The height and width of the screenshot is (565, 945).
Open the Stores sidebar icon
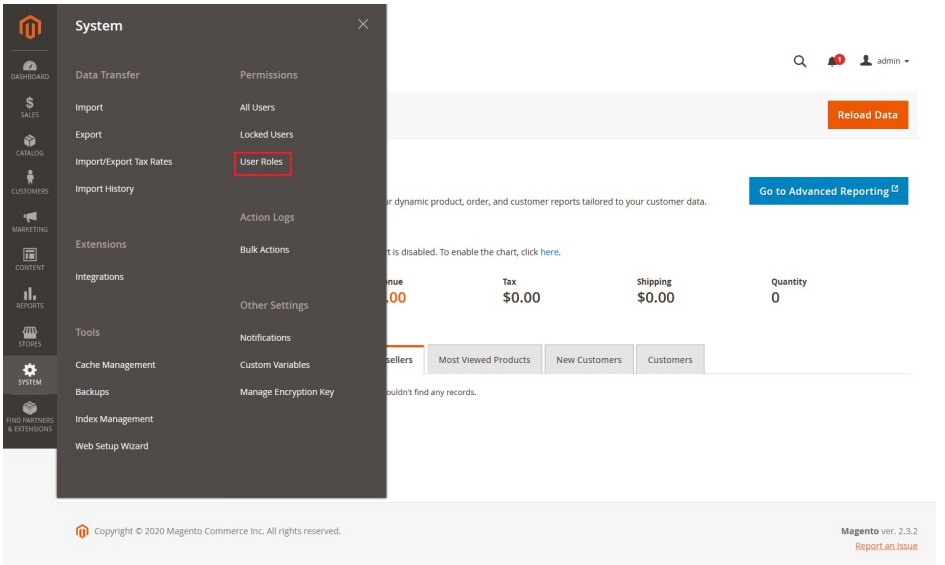[29, 336]
